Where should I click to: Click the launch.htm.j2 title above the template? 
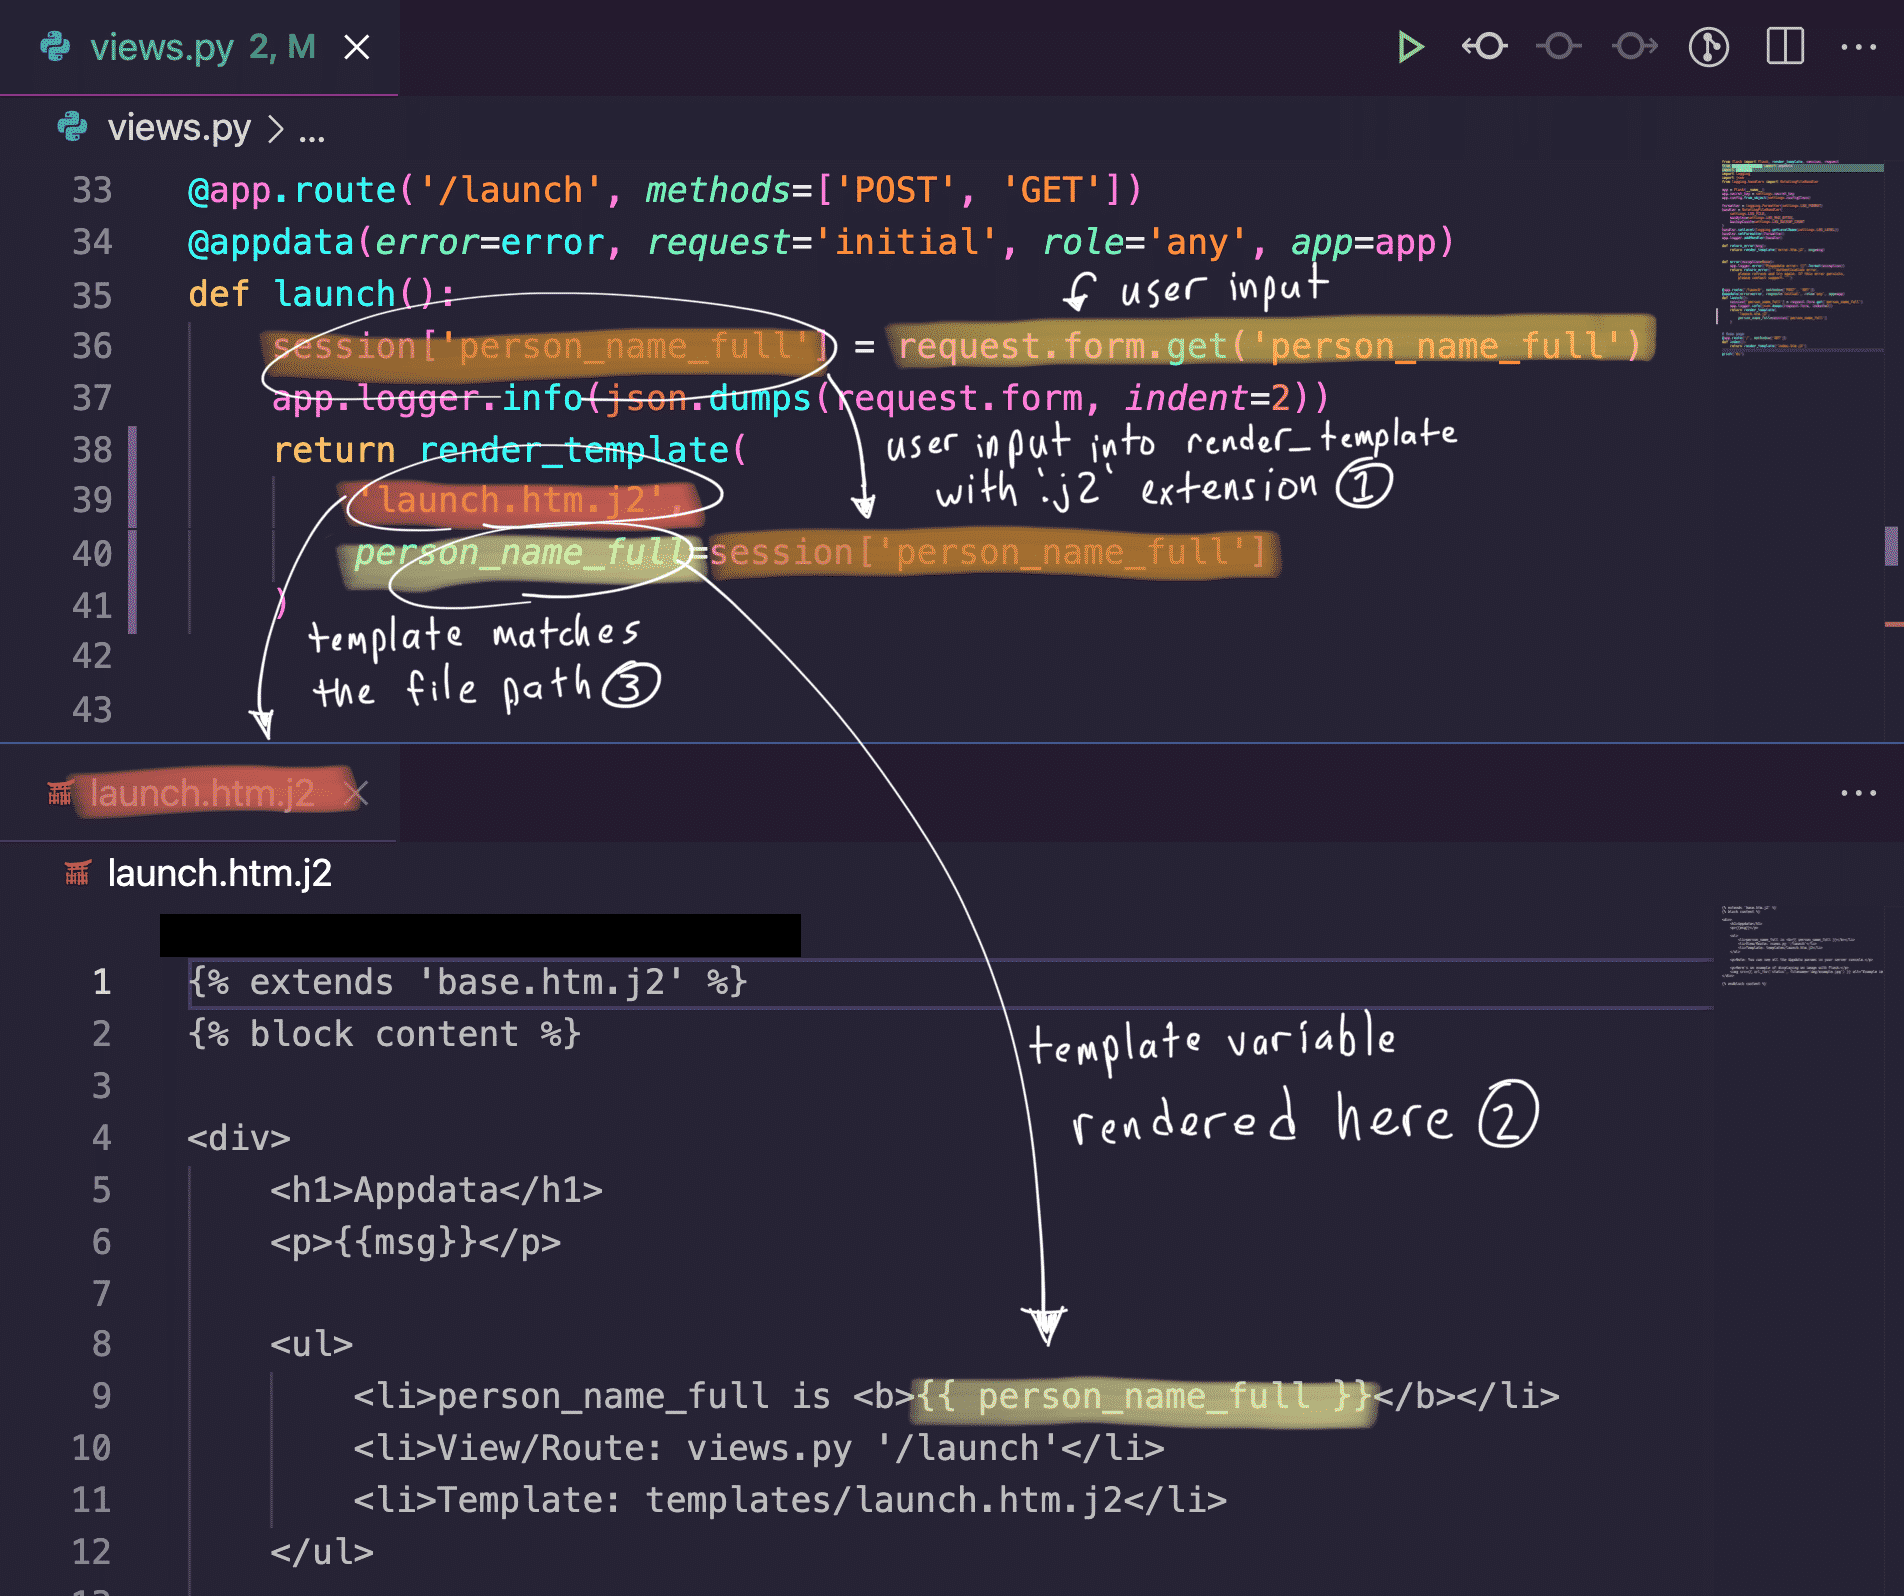pos(218,873)
